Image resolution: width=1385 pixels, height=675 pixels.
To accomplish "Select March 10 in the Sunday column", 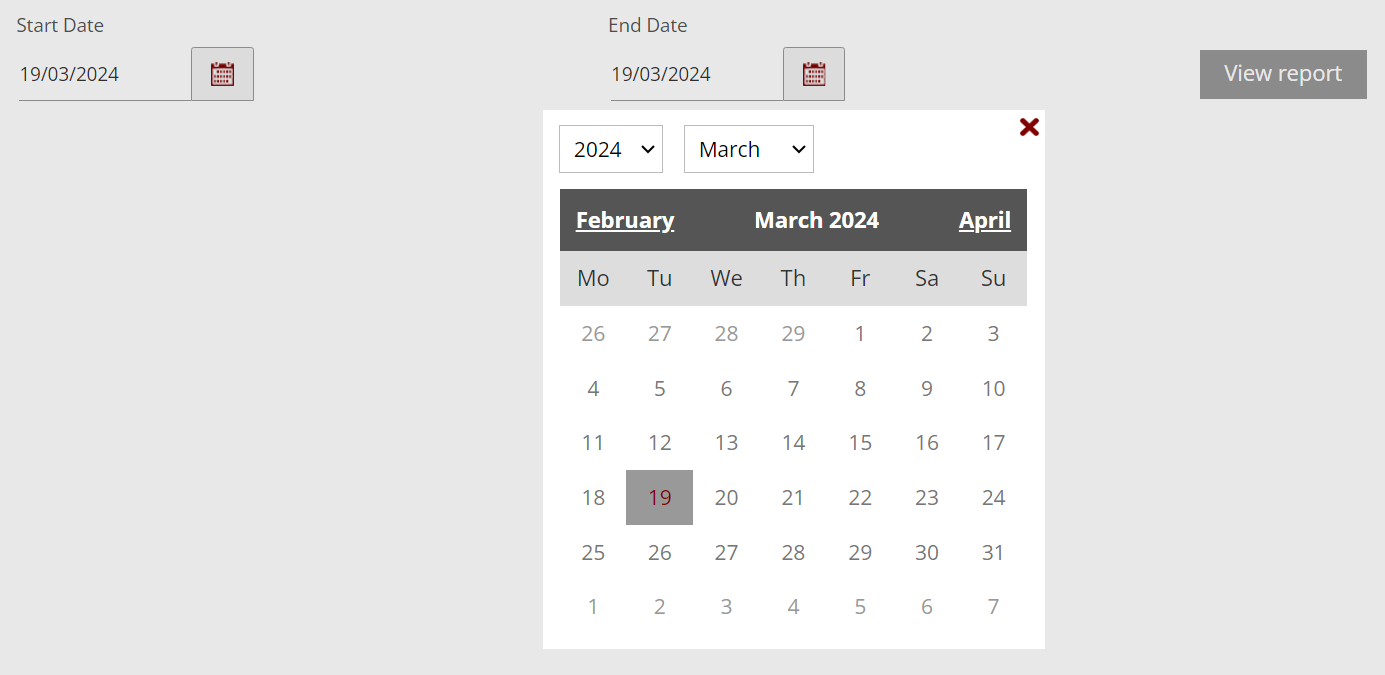I will click(x=993, y=389).
